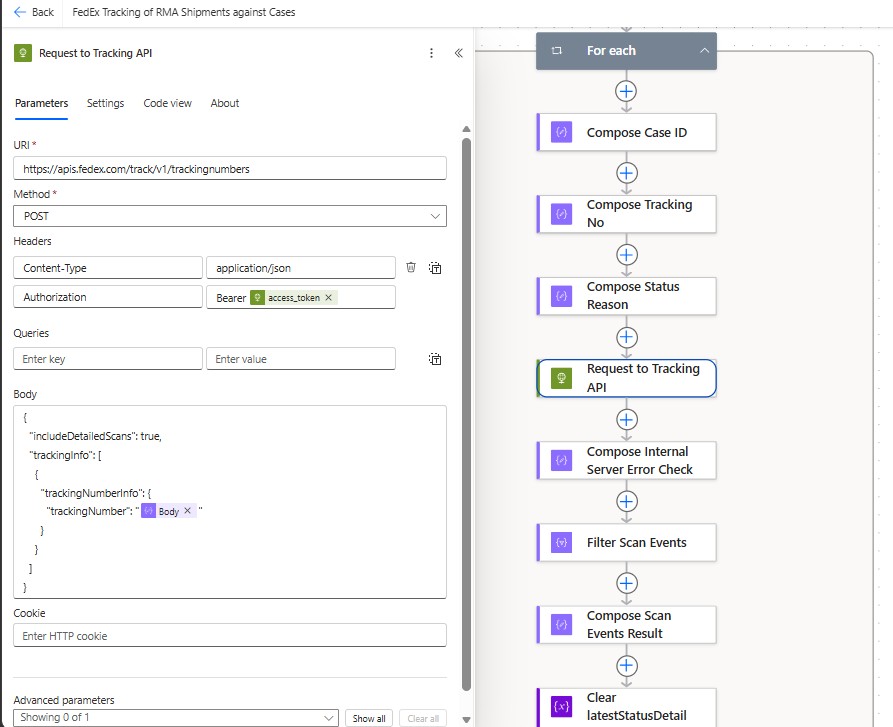Click the Authorization header key field
The height and width of the screenshot is (727, 893).
(108, 297)
